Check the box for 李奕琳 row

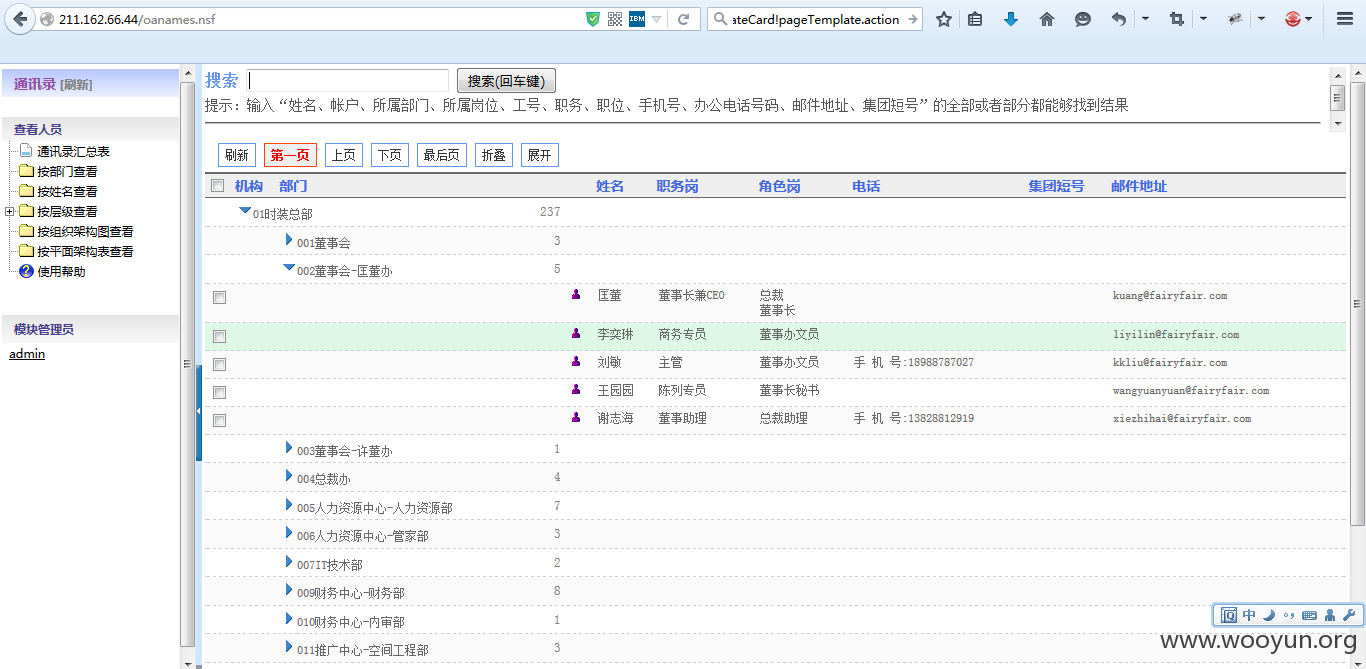point(220,336)
